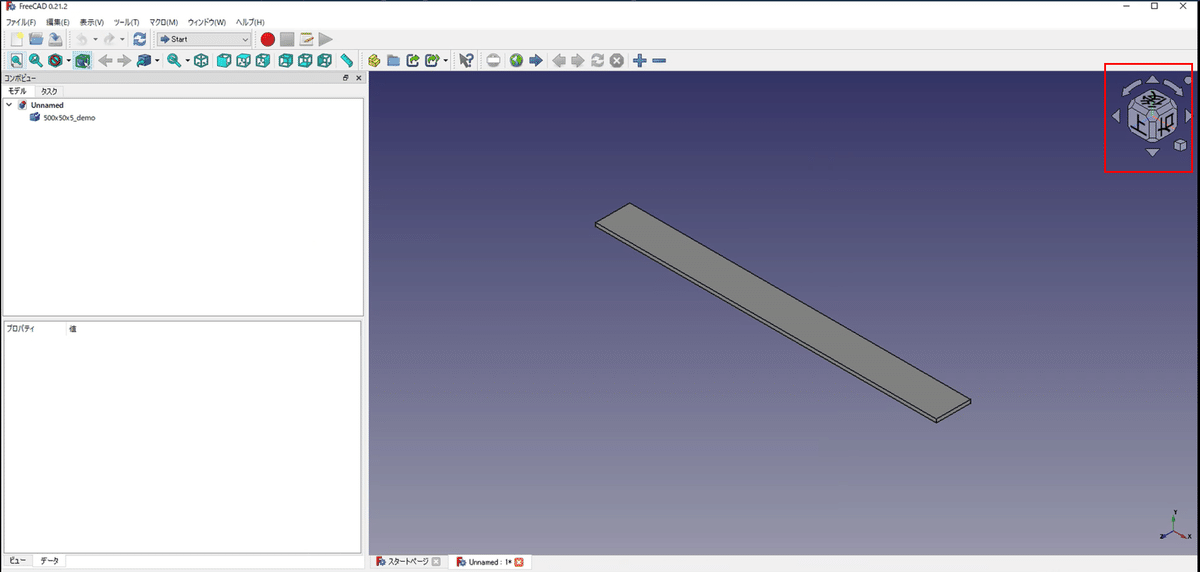Open the Start workbench selector combo box
Image resolution: width=1200 pixels, height=572 pixels.
pyautogui.click(x=205, y=39)
